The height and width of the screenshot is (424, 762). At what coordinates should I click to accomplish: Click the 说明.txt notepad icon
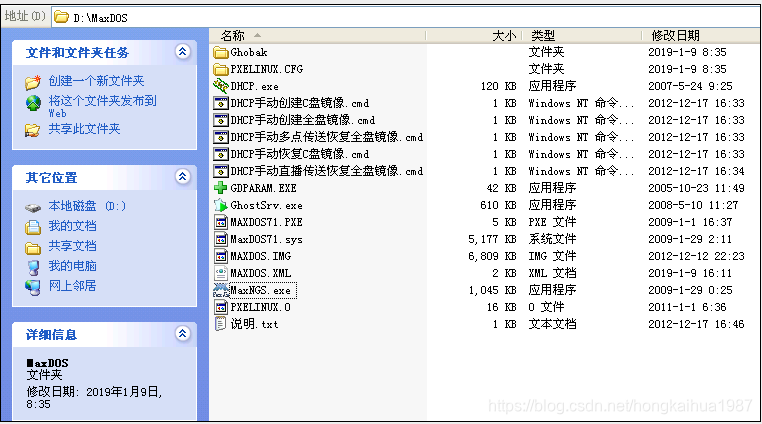(221, 324)
